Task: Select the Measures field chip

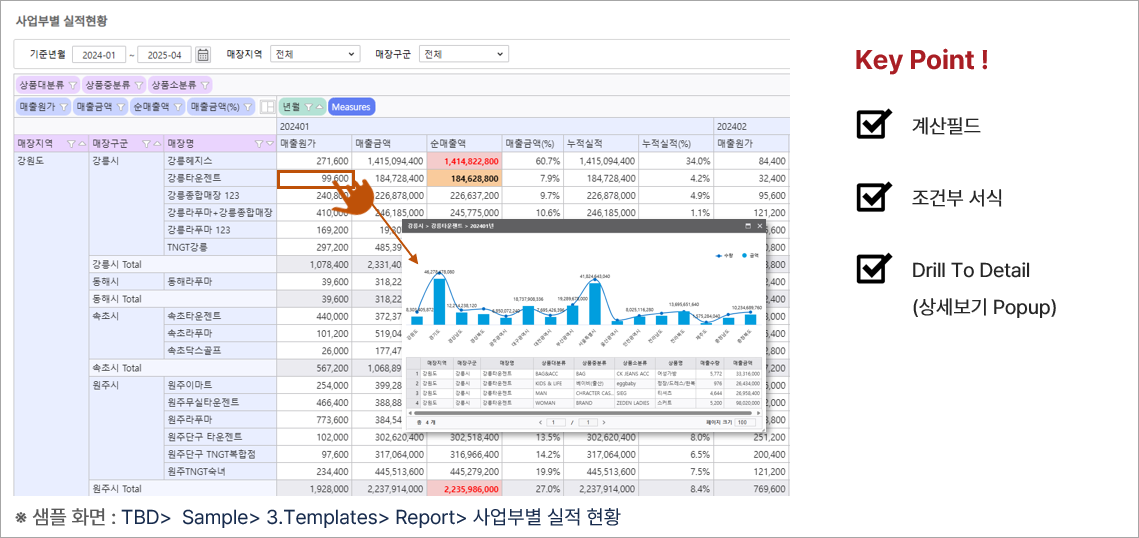Action: 351,107
